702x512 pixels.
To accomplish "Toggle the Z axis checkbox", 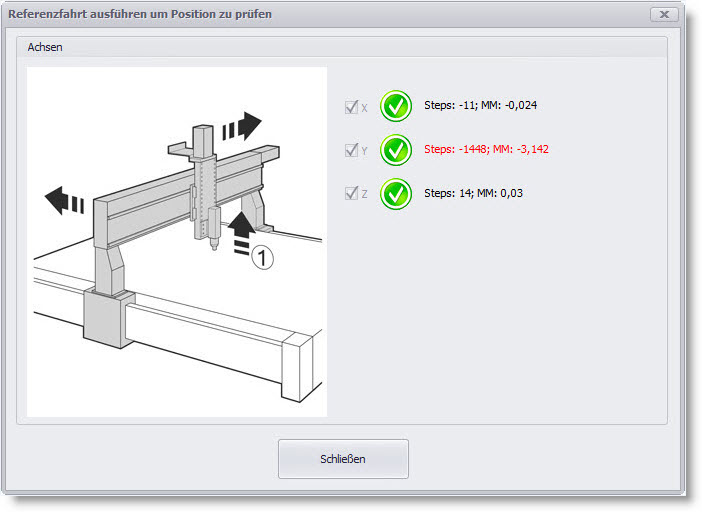I will click(x=351, y=193).
